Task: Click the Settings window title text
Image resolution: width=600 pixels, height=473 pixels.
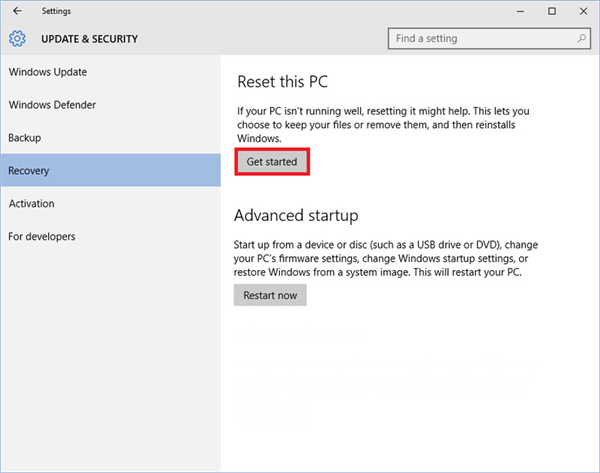Action: coord(56,11)
